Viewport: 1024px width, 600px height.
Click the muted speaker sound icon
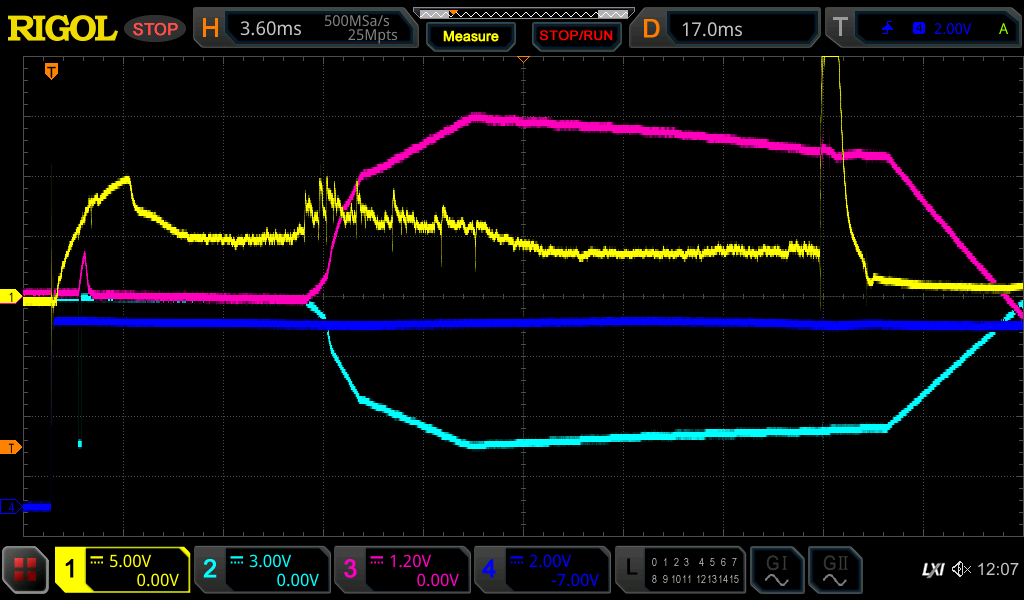pyautogui.click(x=961, y=570)
